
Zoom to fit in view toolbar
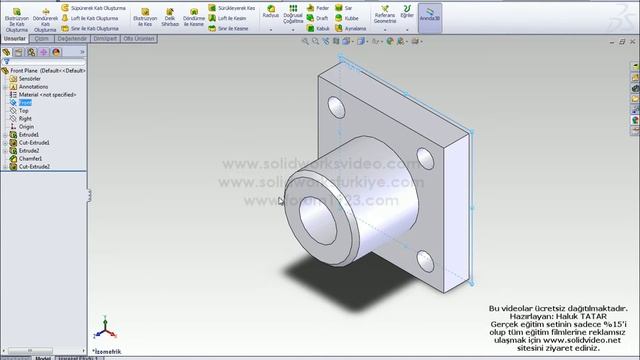(305, 41)
